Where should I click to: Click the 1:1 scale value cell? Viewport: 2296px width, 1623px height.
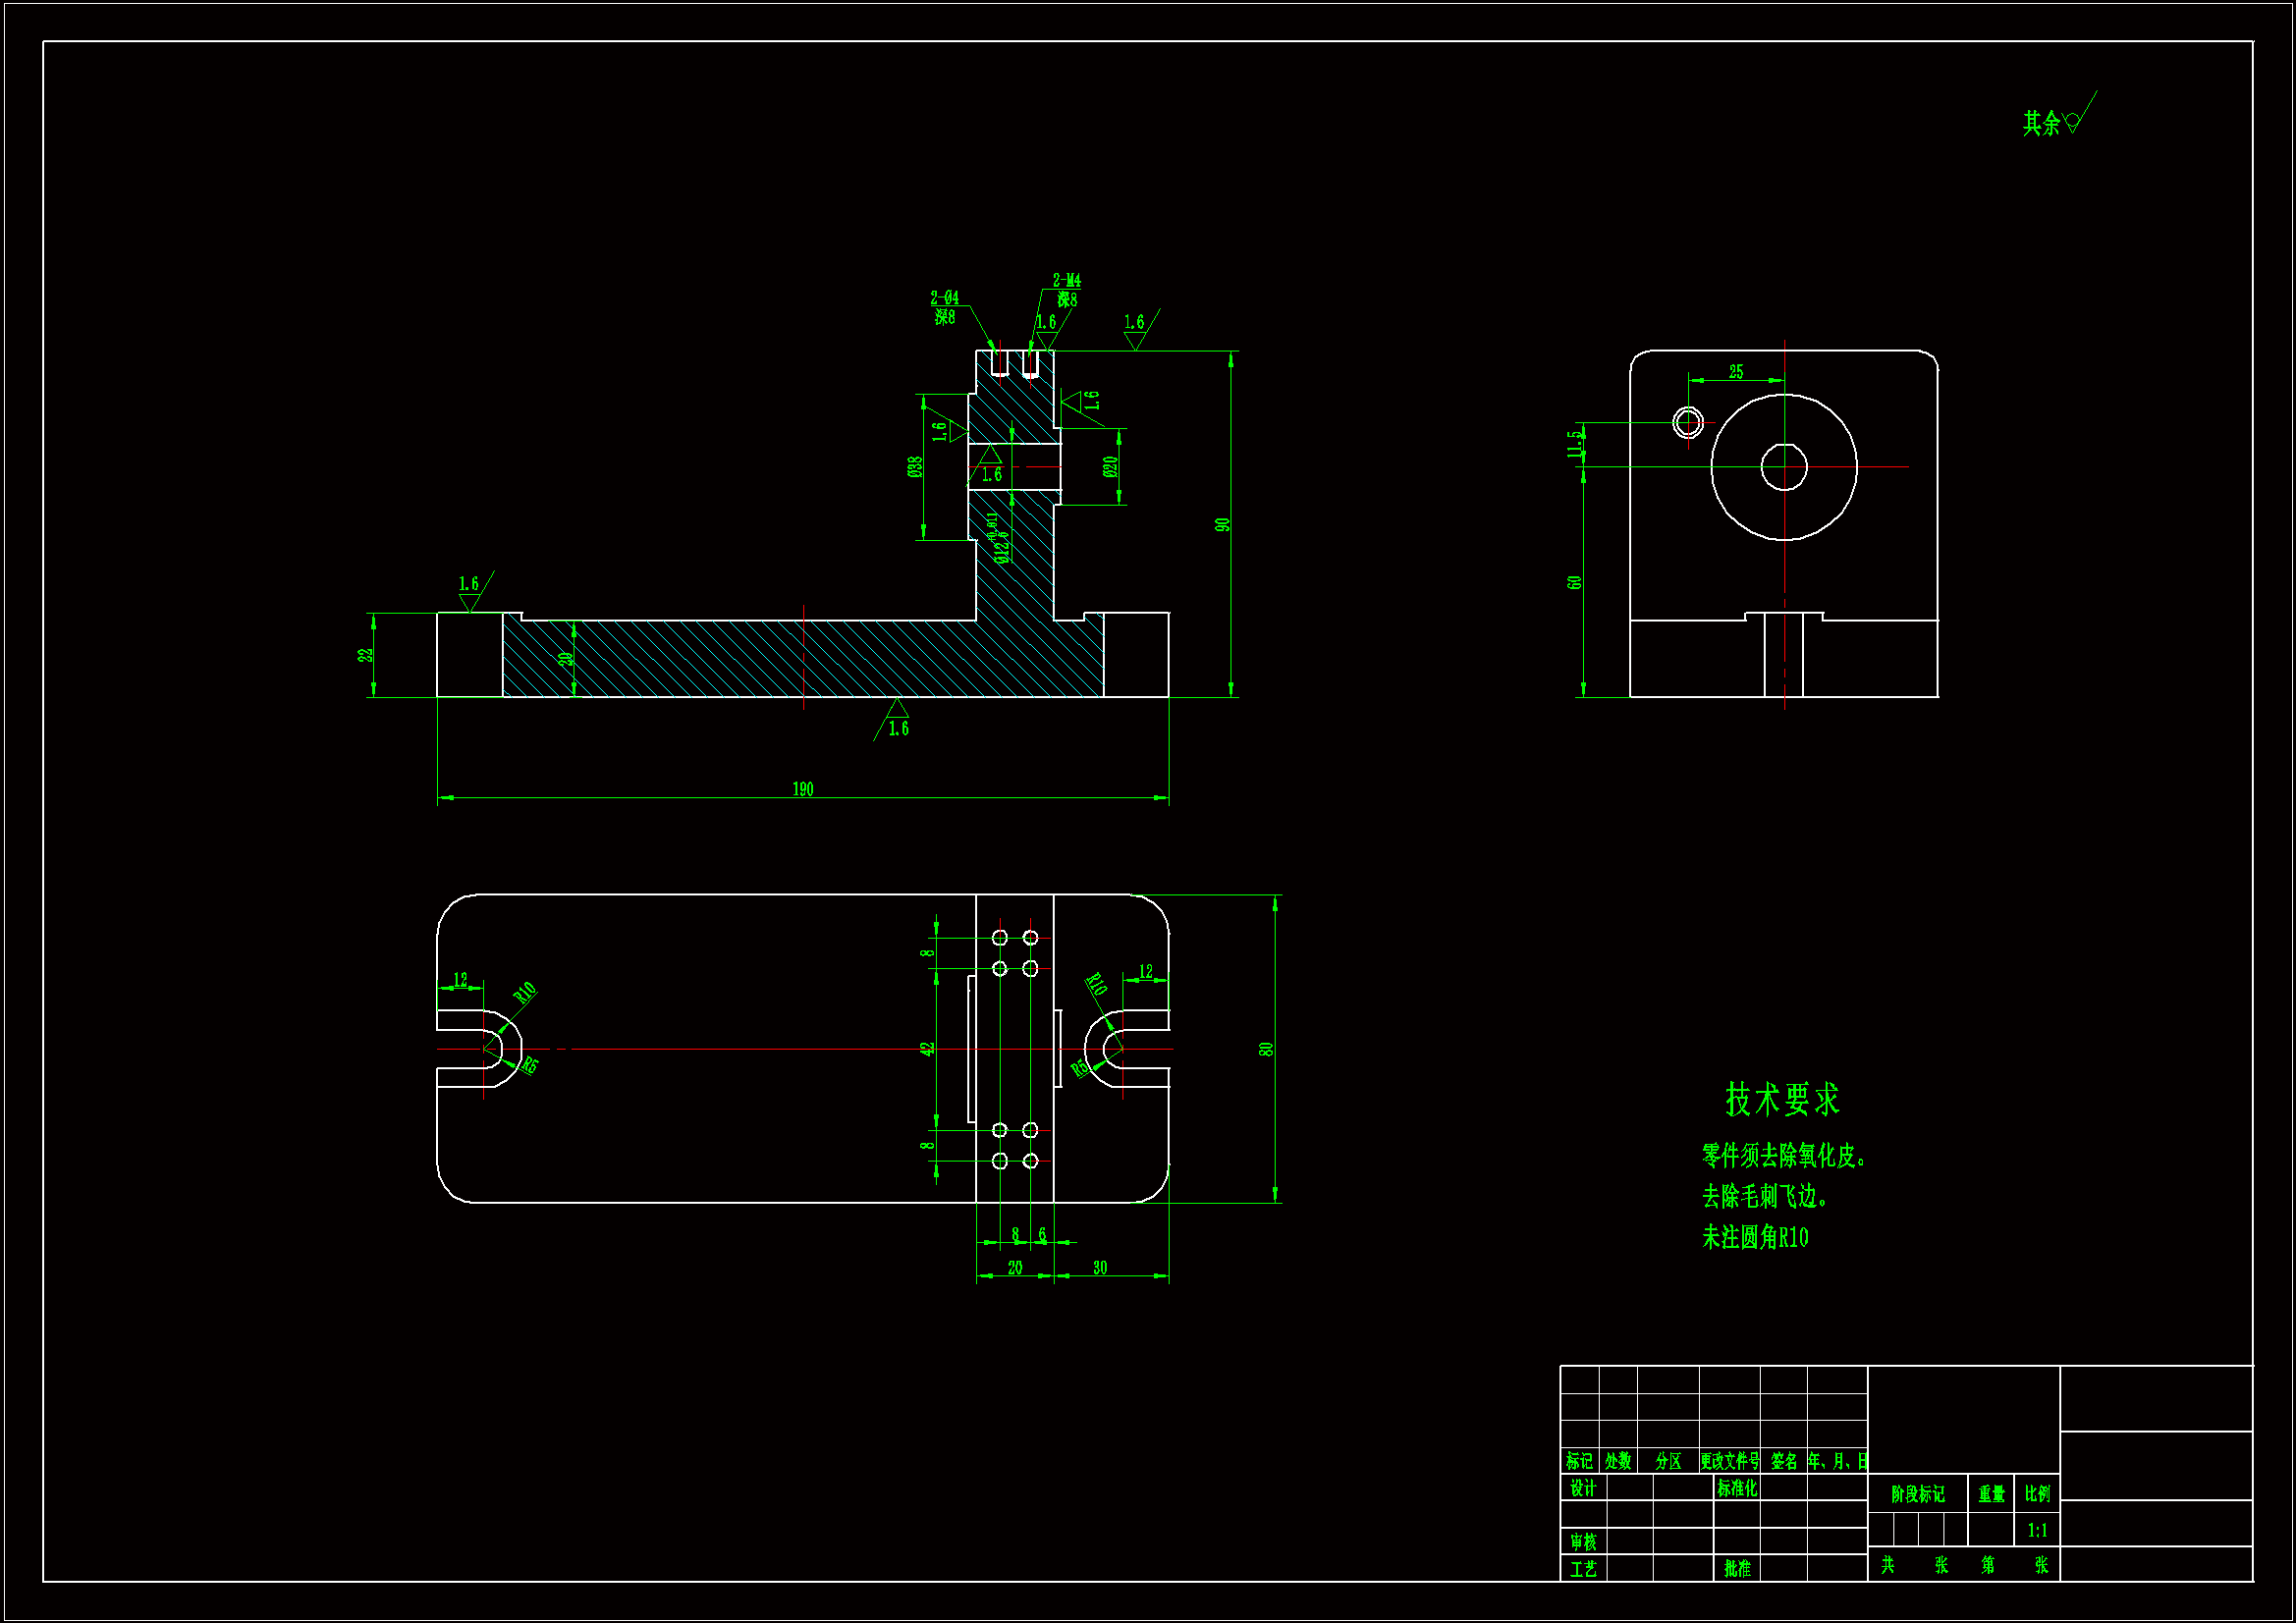click(2037, 1530)
